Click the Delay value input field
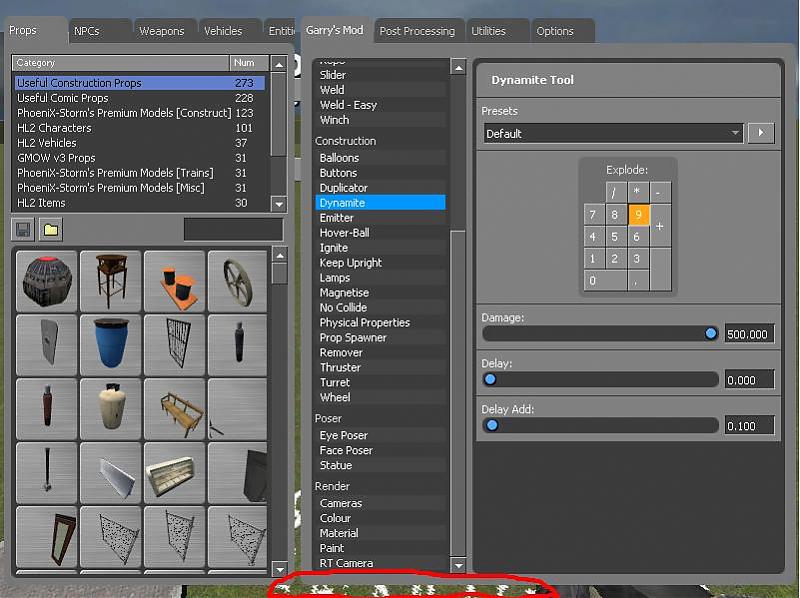Screen dimensions: 800x598 (x=749, y=380)
